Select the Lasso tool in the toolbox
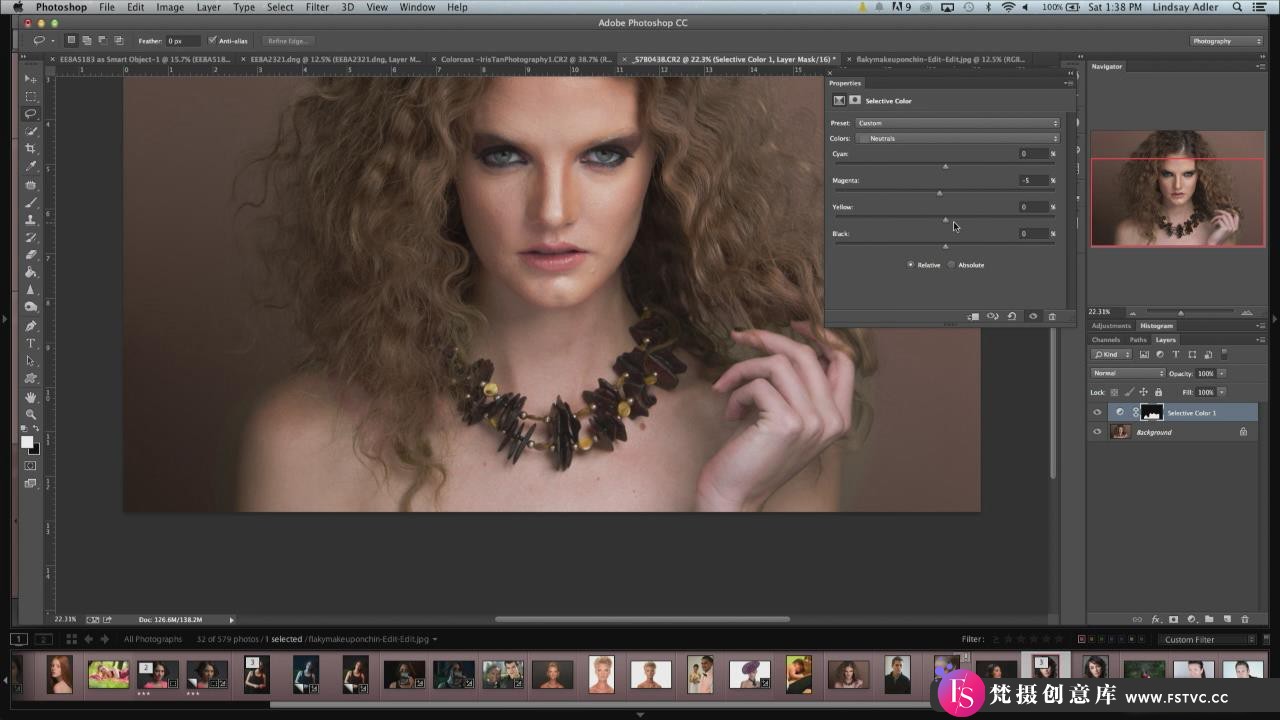The height and width of the screenshot is (720, 1280). pos(31,114)
